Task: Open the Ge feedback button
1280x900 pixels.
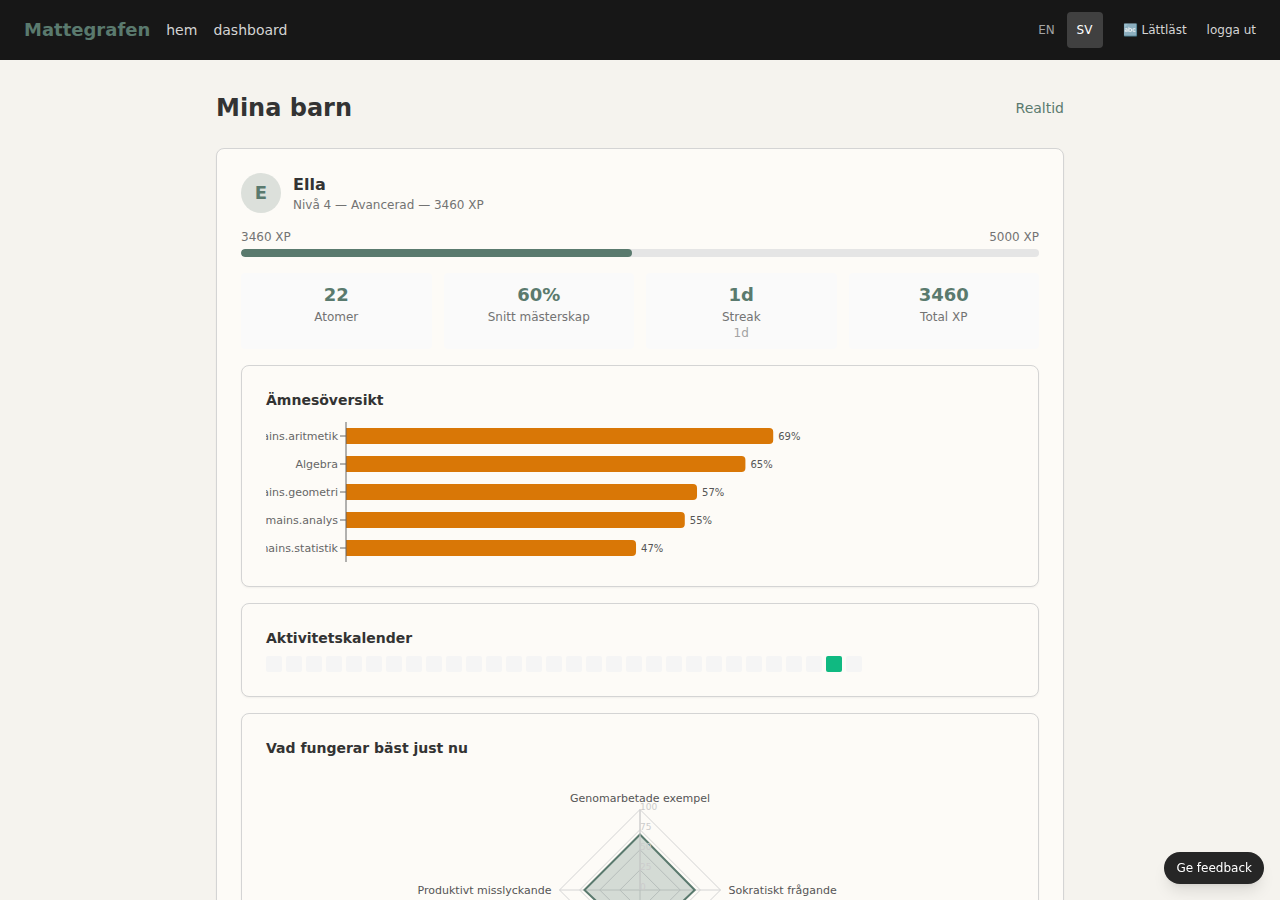Action: 1214,868
